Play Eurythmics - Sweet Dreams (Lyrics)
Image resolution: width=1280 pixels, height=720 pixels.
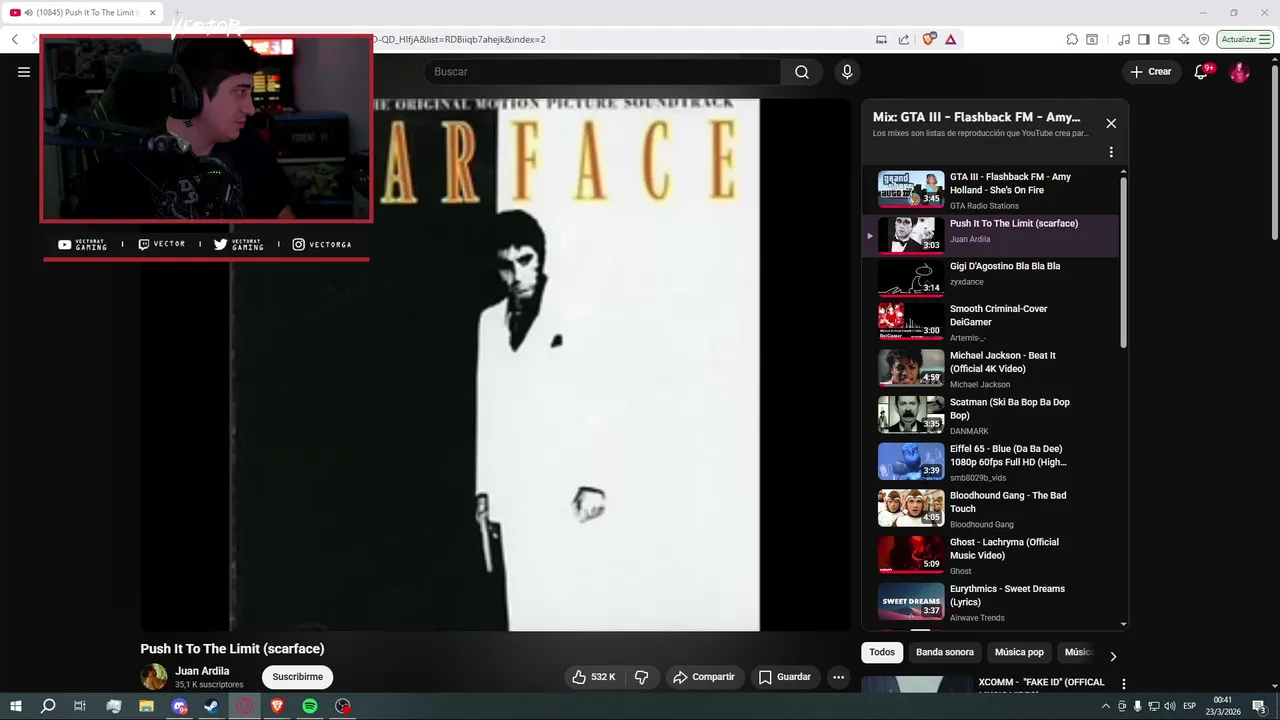(x=990, y=603)
